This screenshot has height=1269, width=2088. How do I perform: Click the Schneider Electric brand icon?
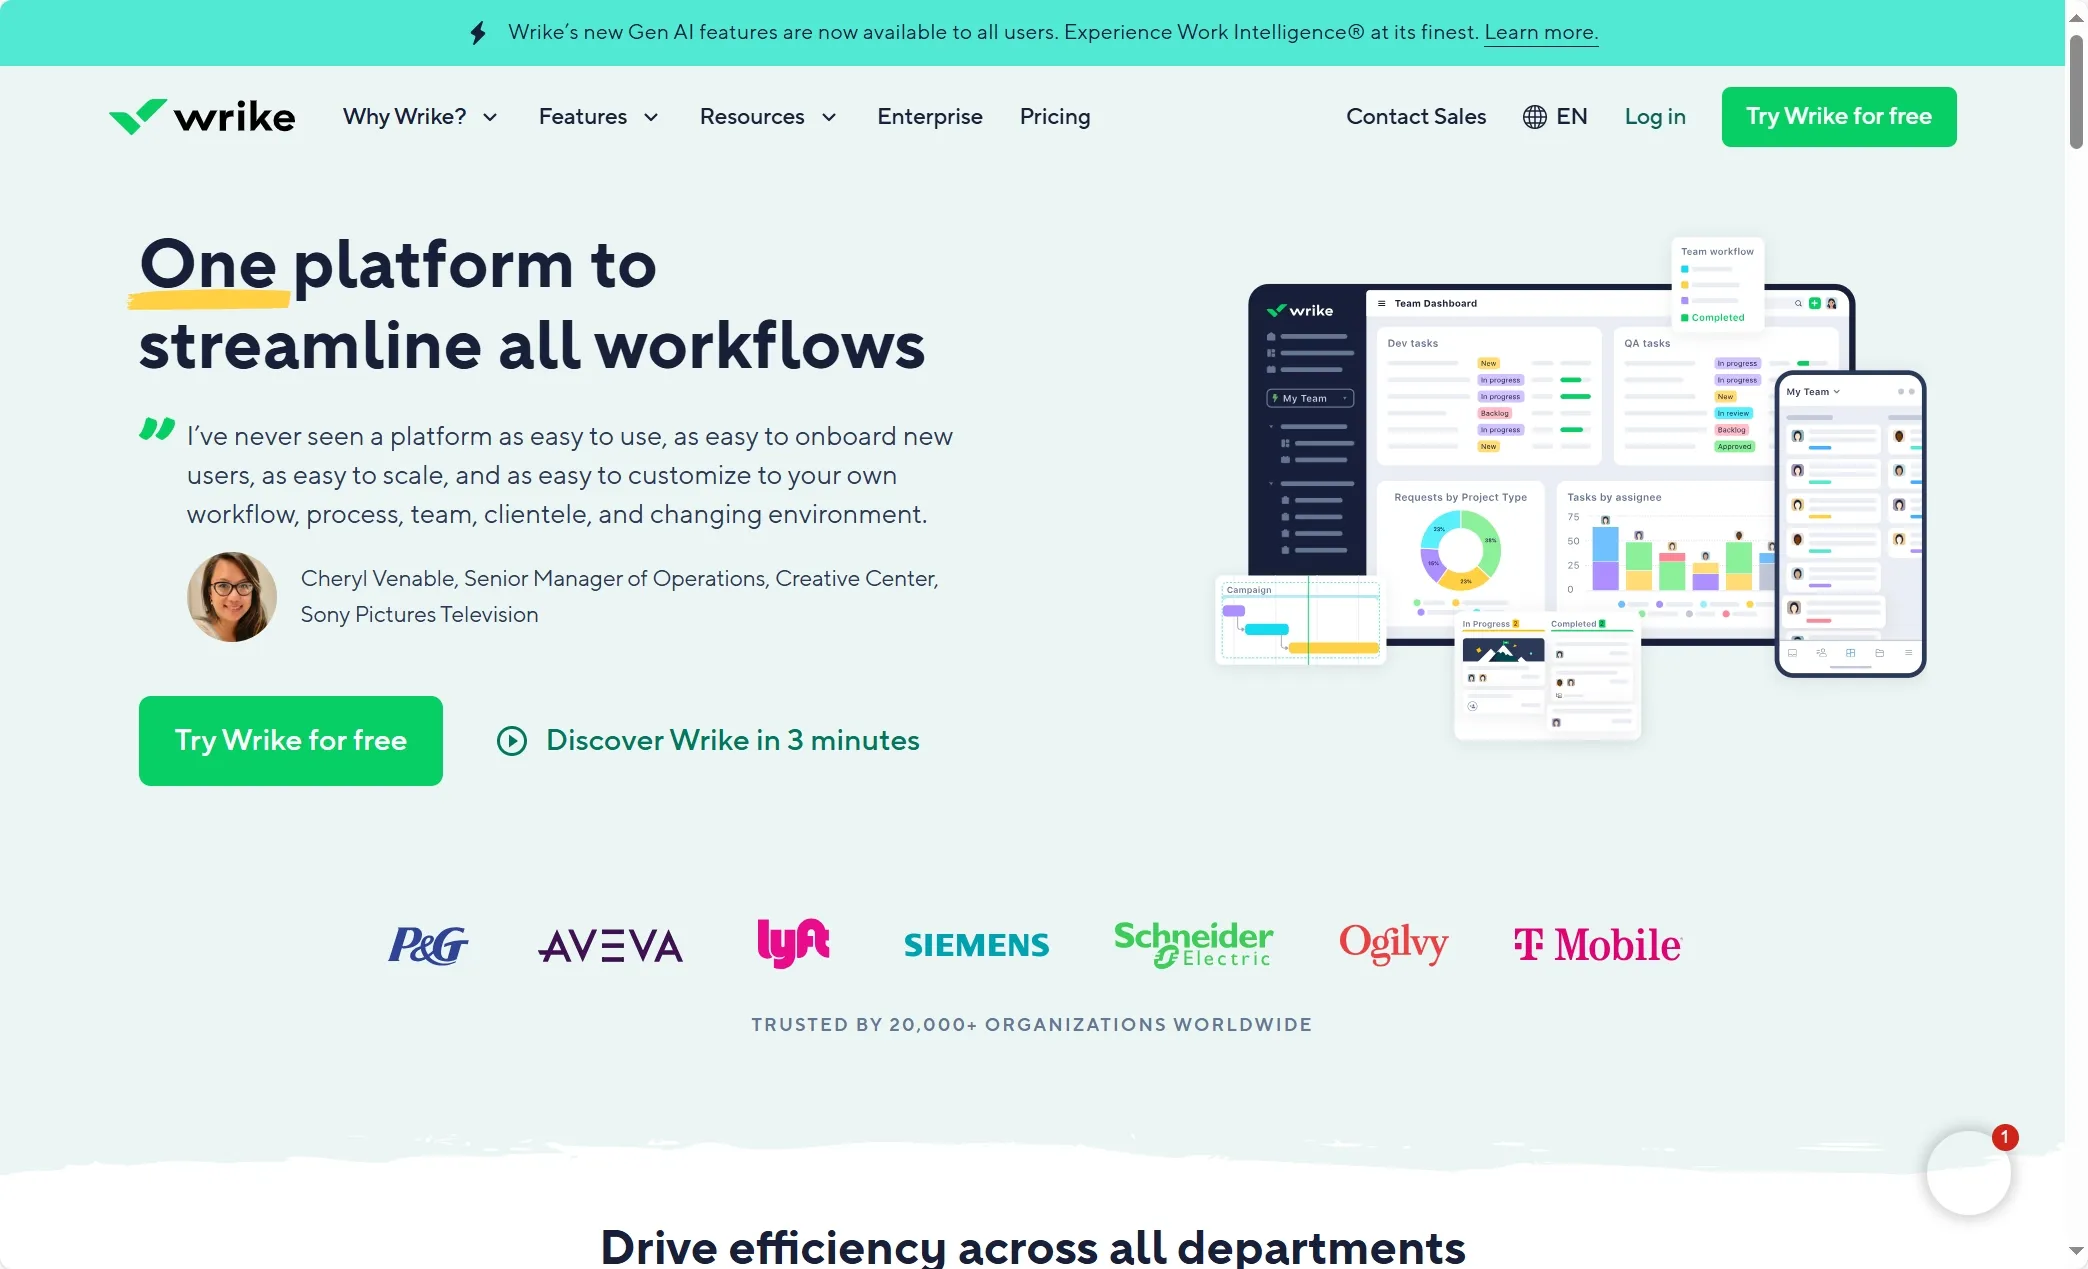pyautogui.click(x=1193, y=944)
